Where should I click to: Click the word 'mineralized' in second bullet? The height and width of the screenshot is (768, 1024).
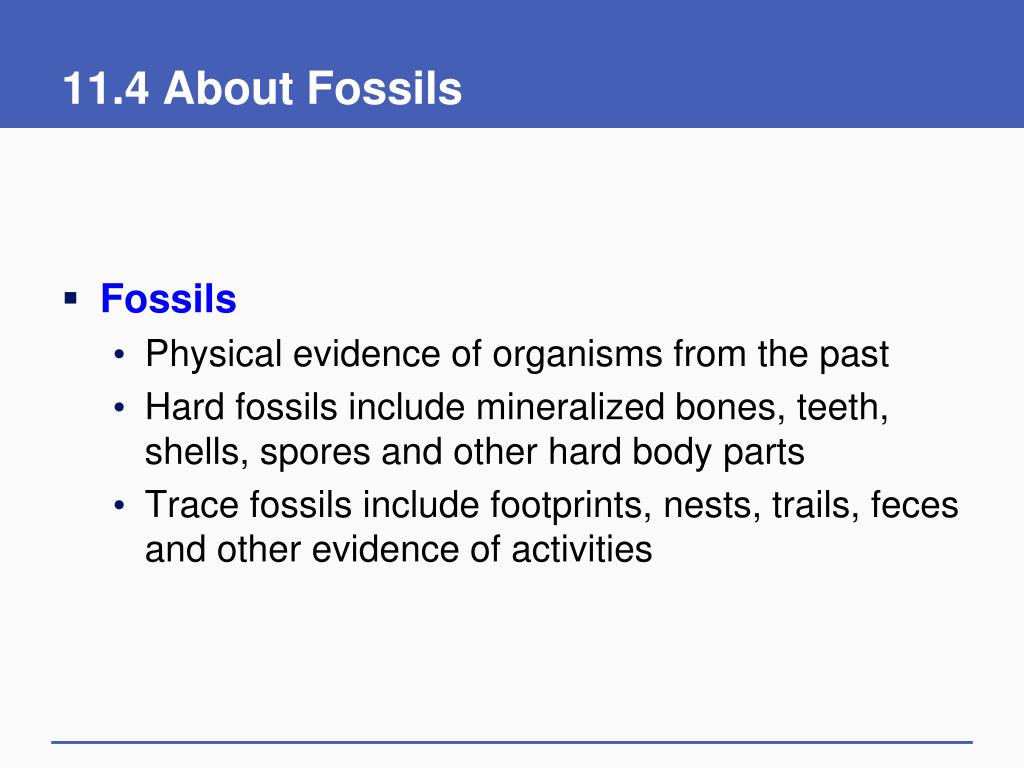pos(570,407)
